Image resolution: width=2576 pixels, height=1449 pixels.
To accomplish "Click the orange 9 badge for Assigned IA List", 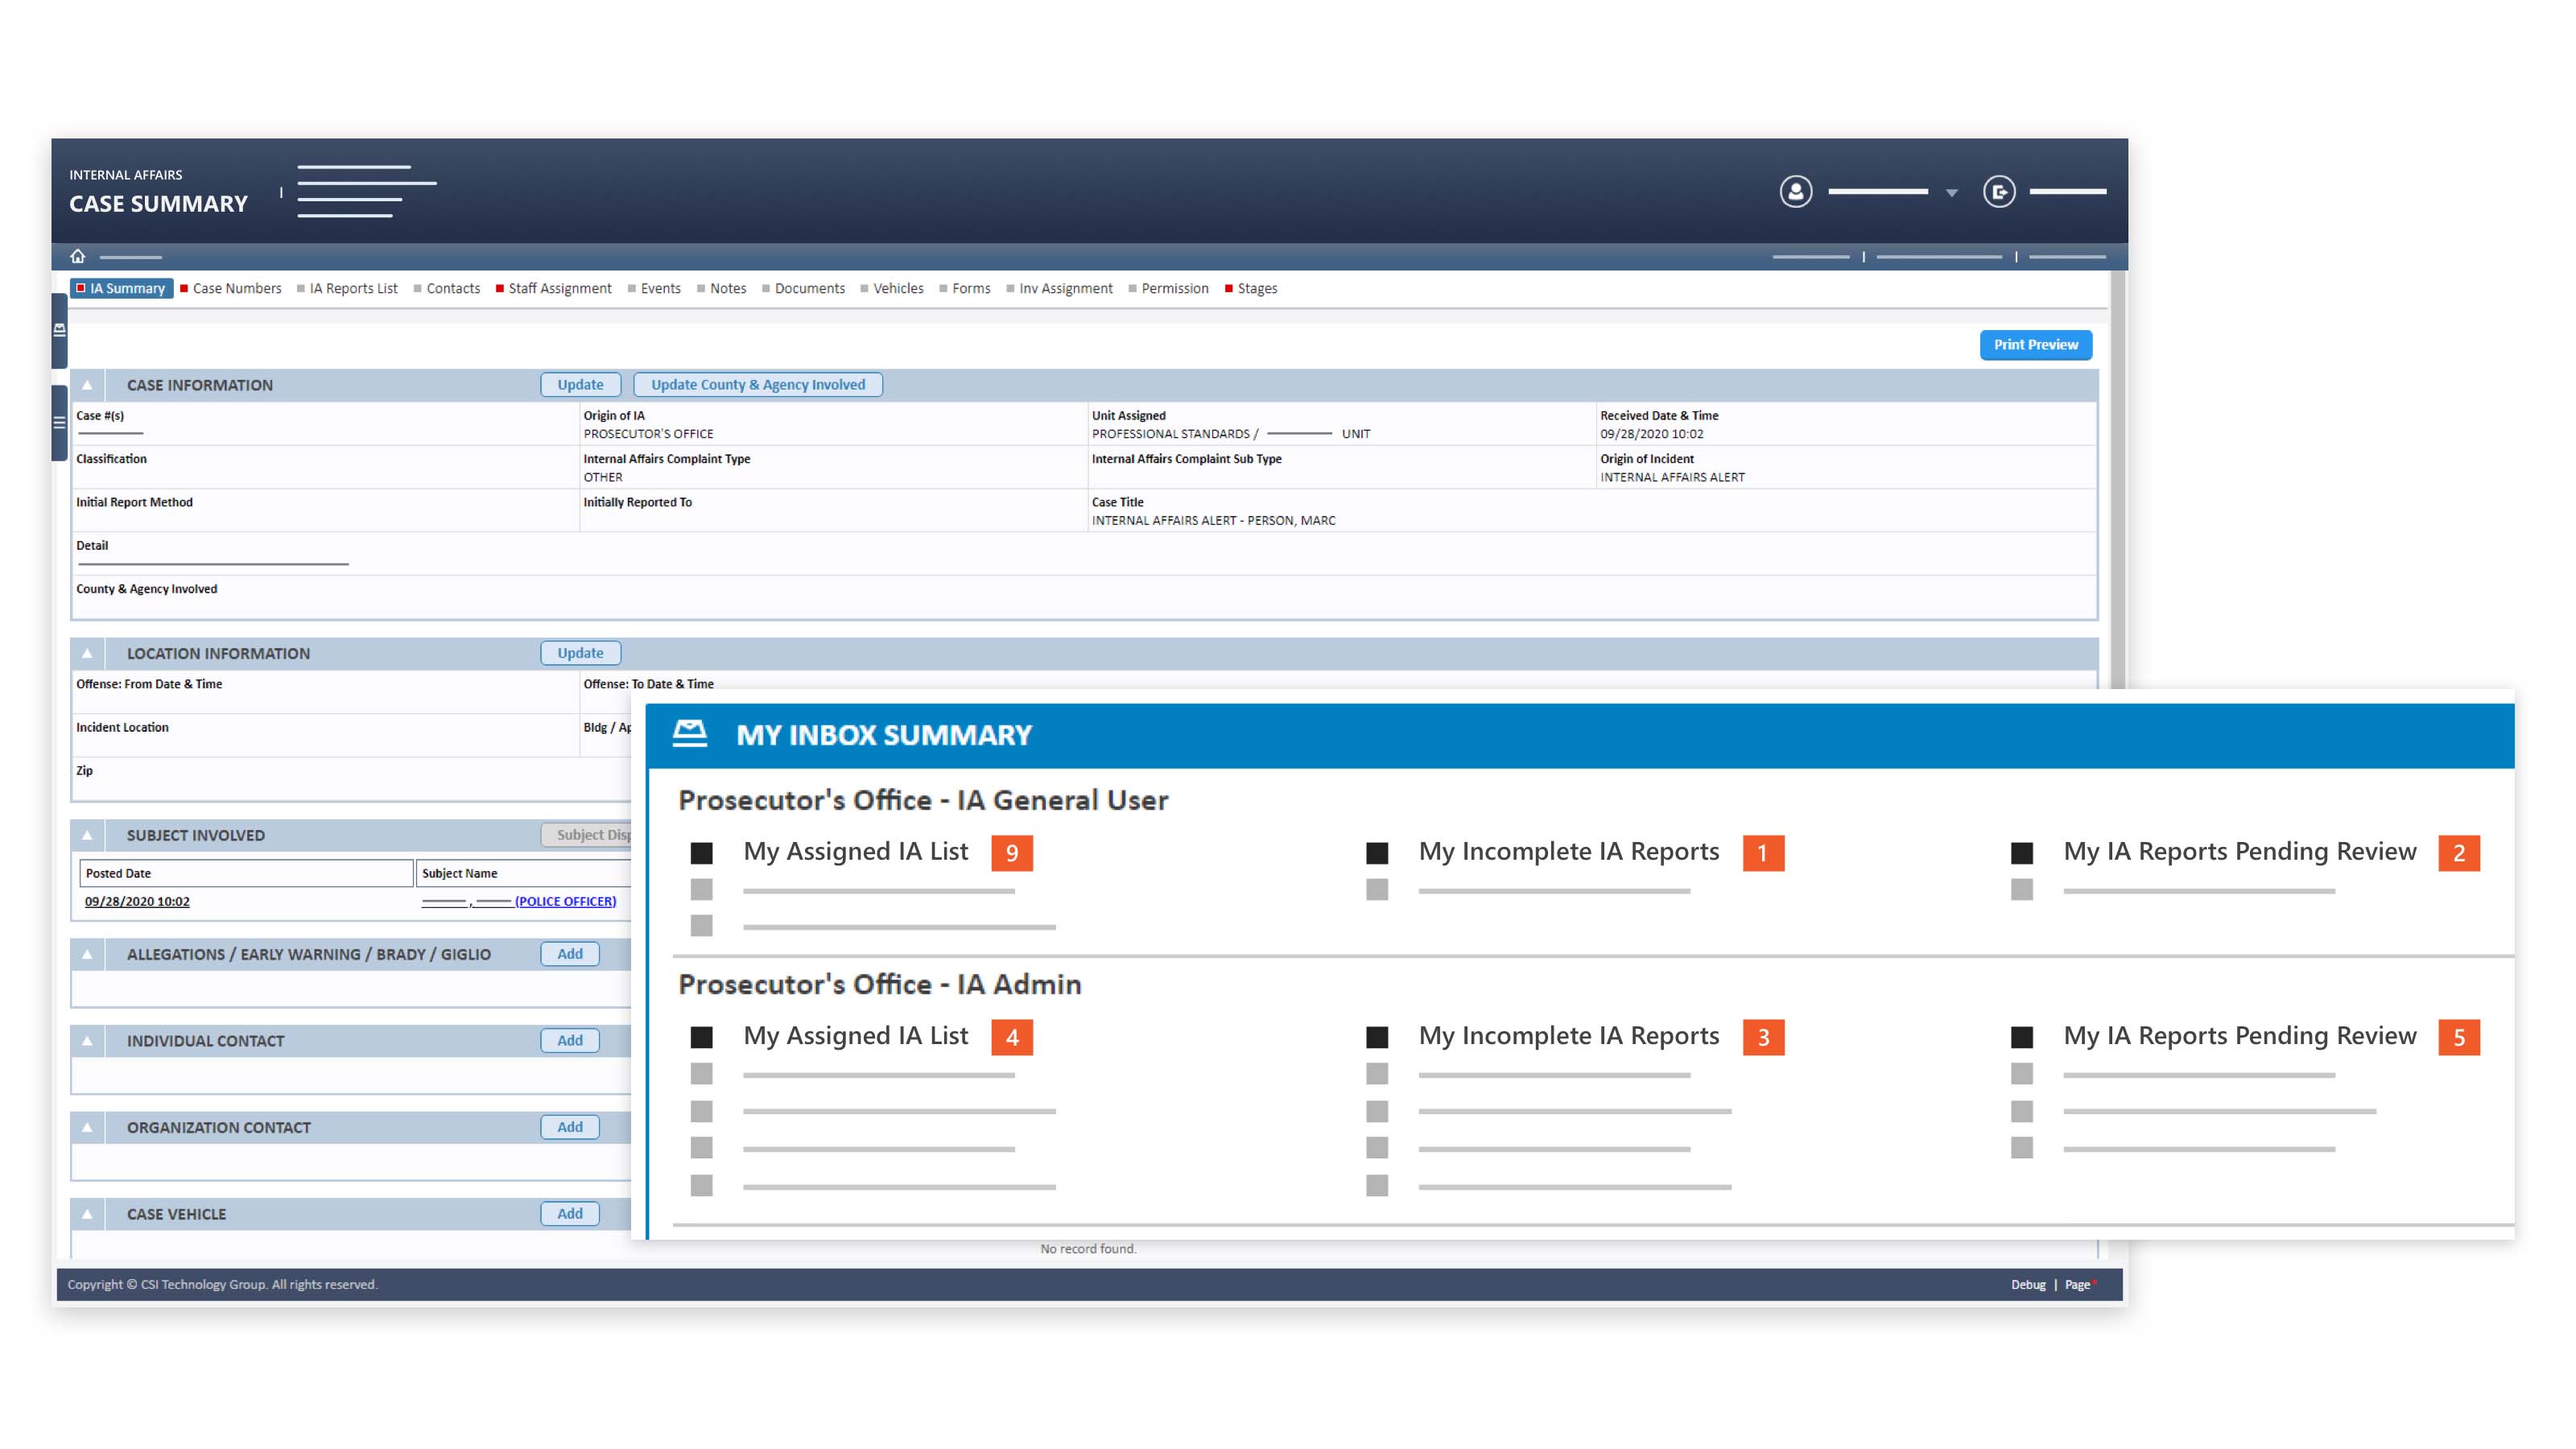I will (x=1011, y=853).
